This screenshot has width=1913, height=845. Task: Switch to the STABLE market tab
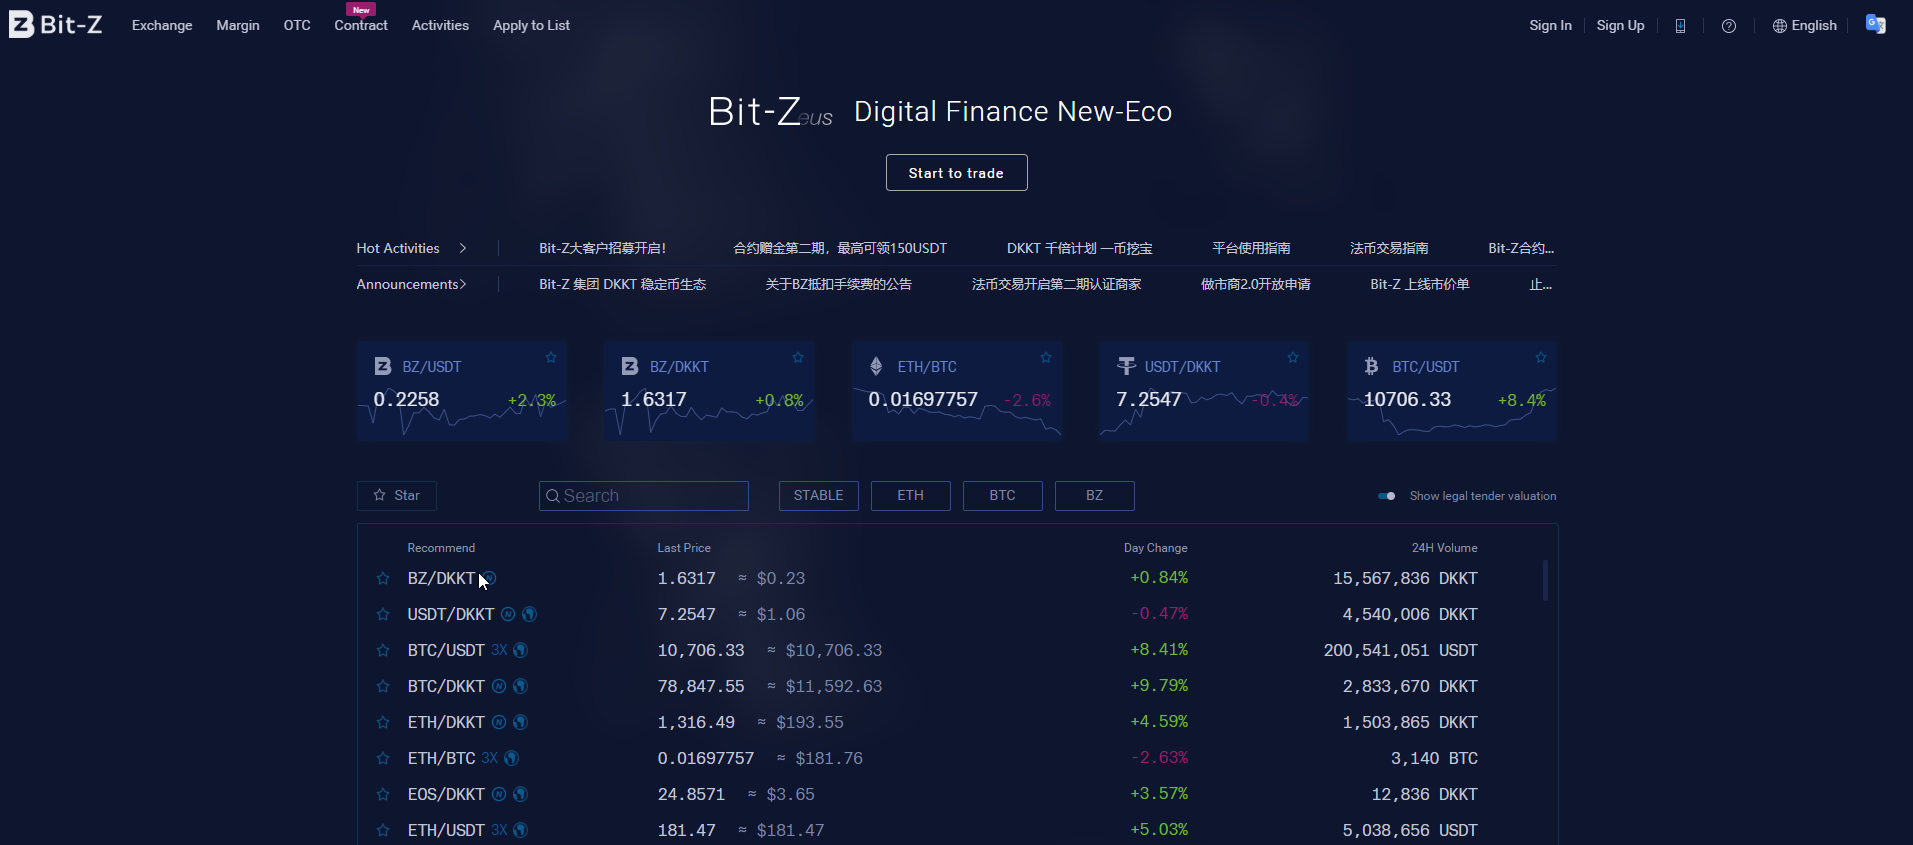(819, 496)
